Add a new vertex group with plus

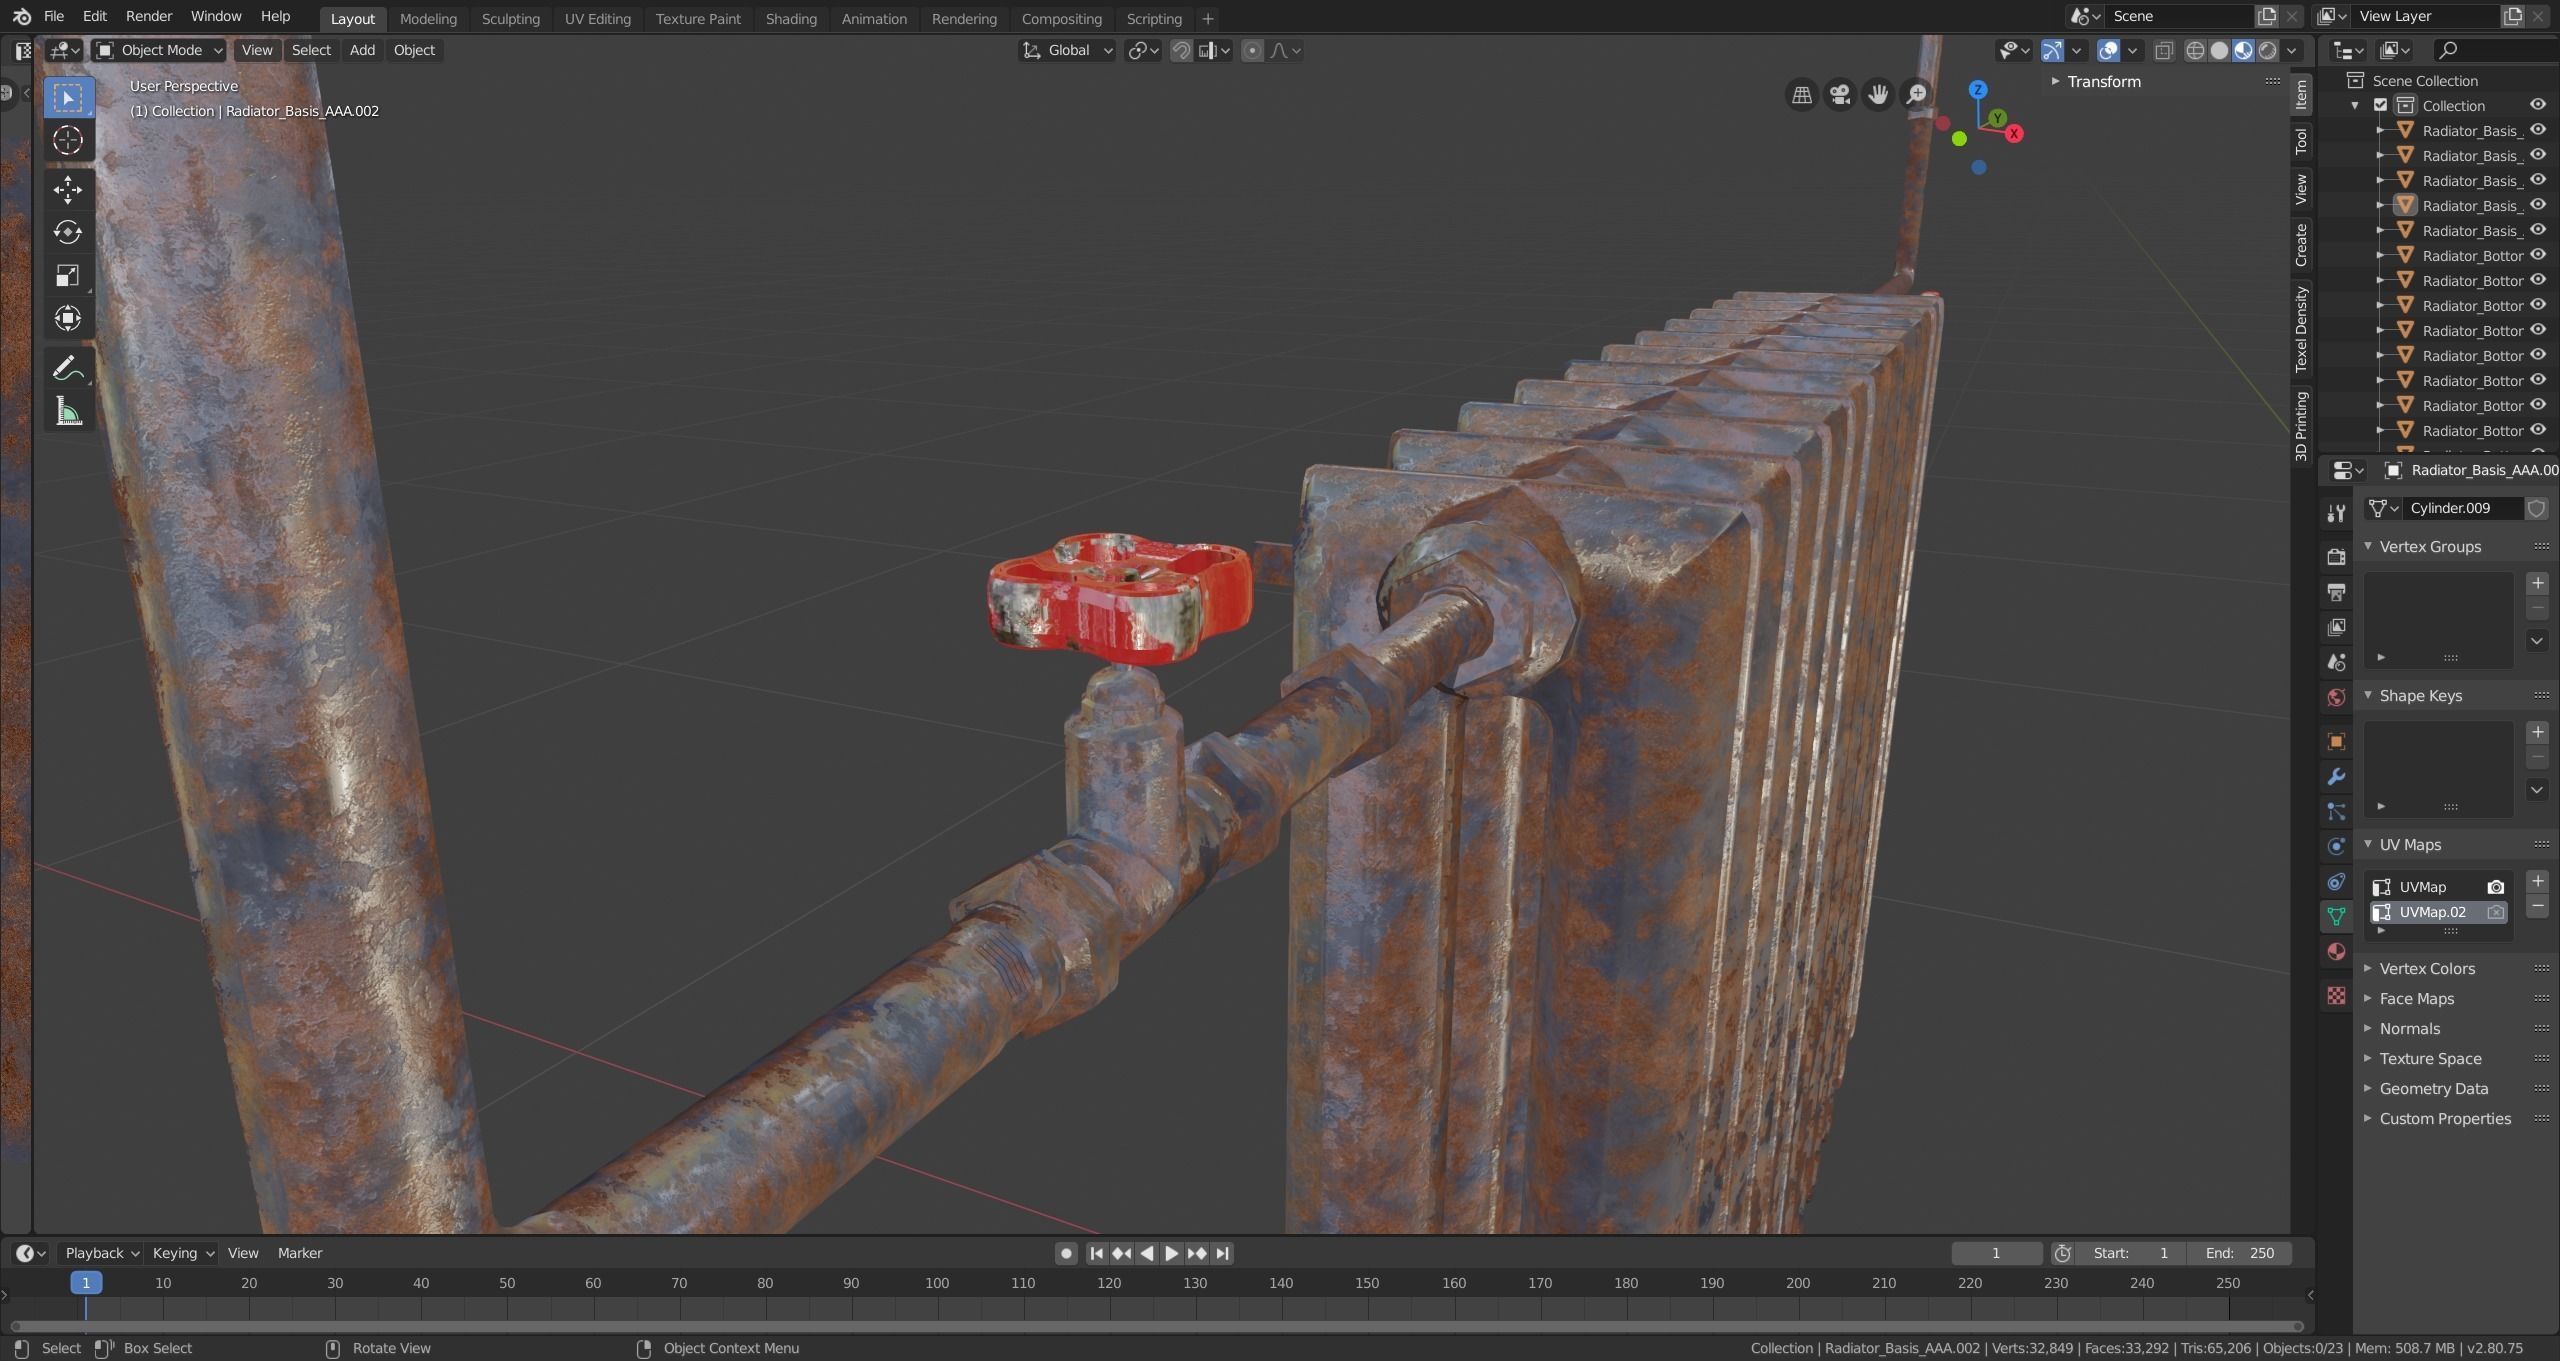2537,583
